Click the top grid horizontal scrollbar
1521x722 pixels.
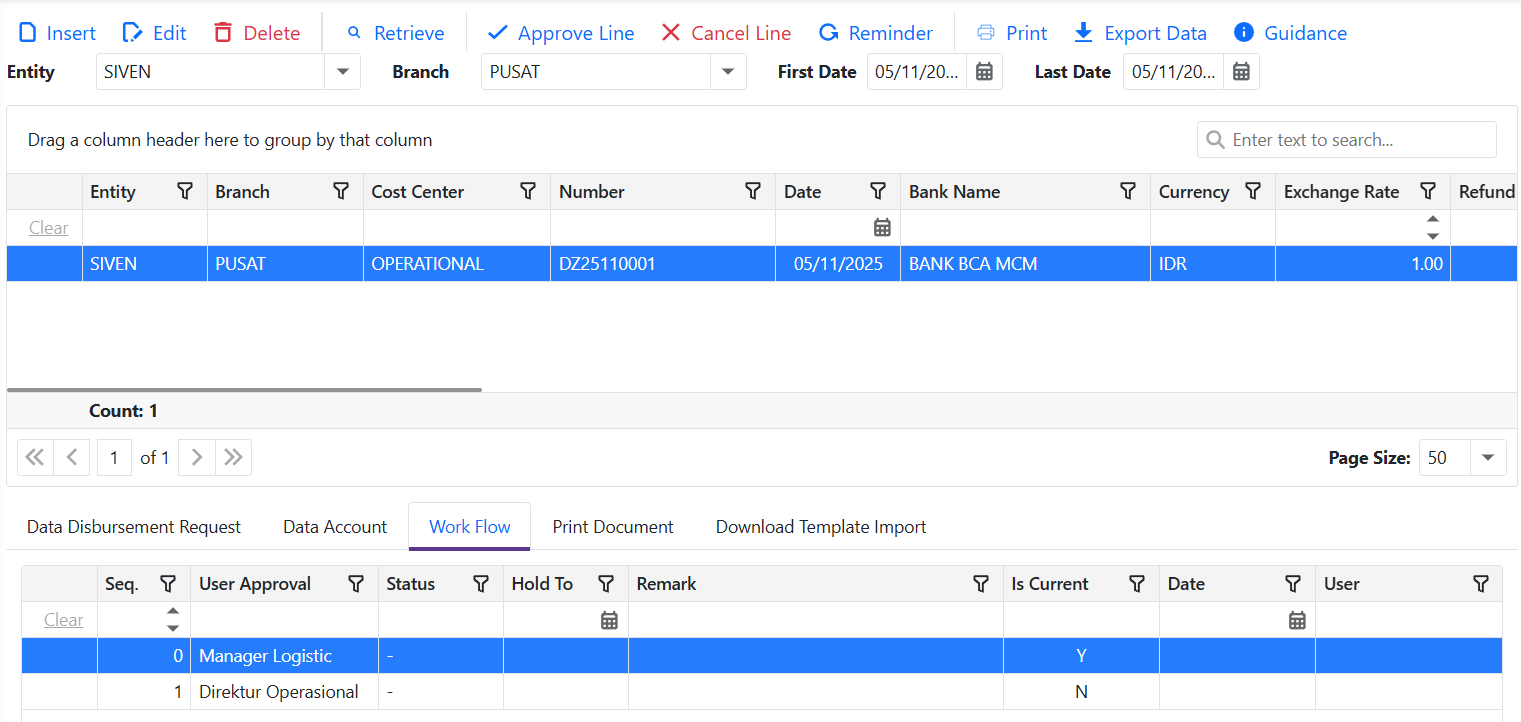(244, 389)
